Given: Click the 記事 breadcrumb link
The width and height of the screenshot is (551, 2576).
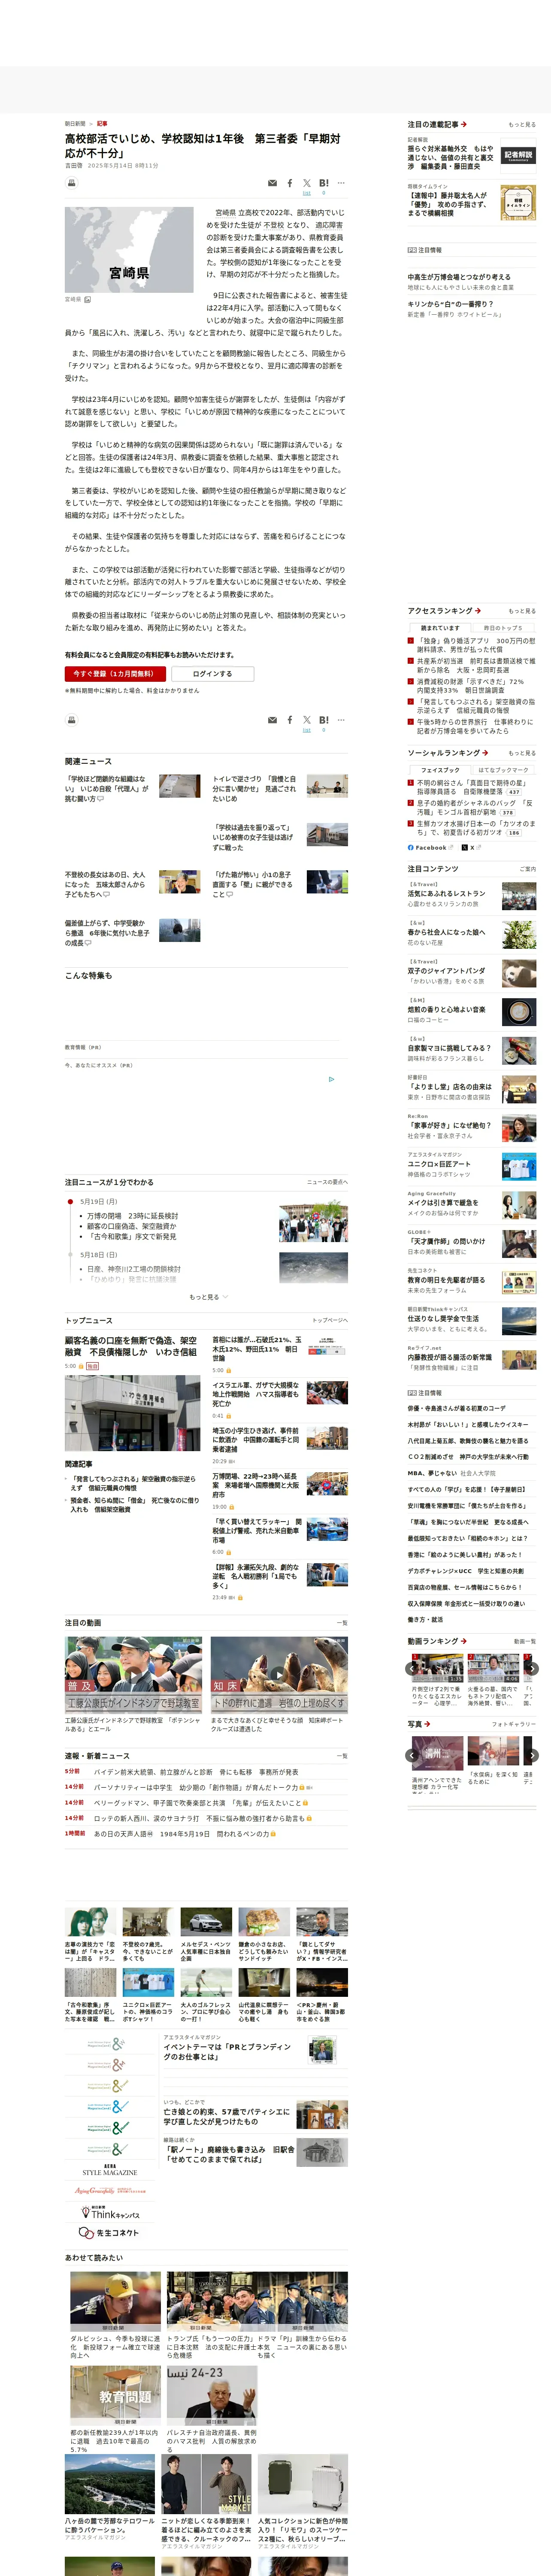Looking at the screenshot, I should tap(102, 124).
